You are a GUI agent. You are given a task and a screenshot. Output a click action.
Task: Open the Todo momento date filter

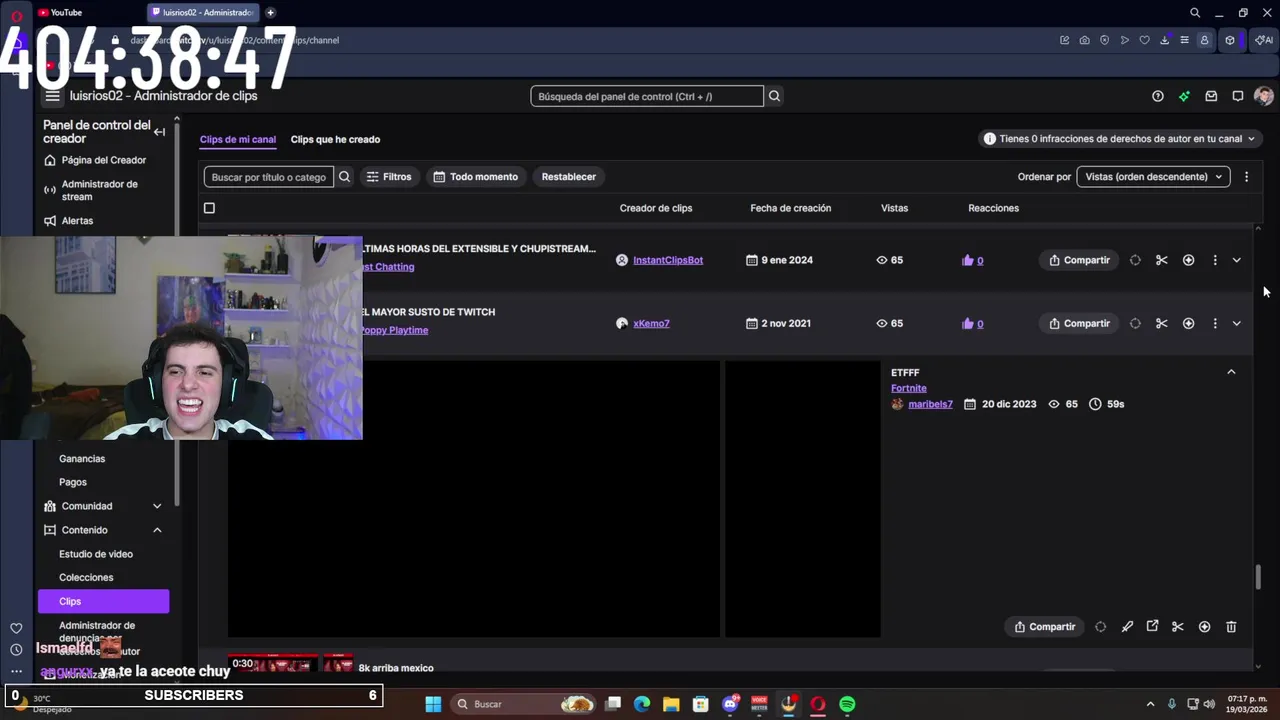tap(476, 177)
